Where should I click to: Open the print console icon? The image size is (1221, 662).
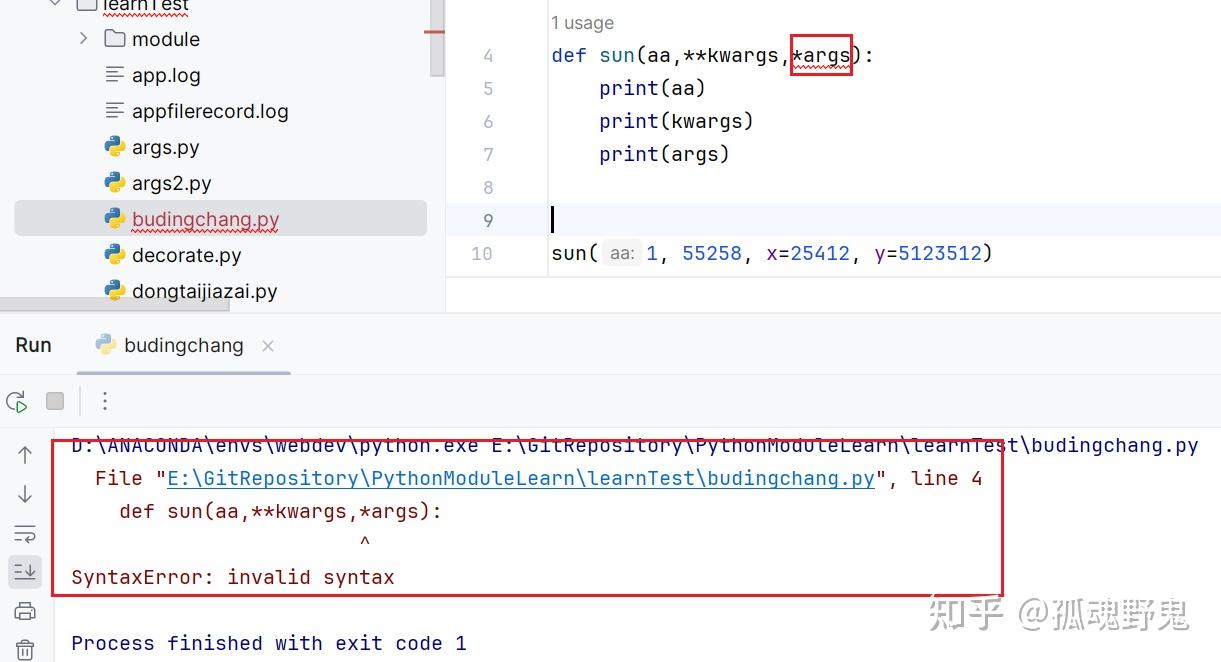click(x=25, y=610)
